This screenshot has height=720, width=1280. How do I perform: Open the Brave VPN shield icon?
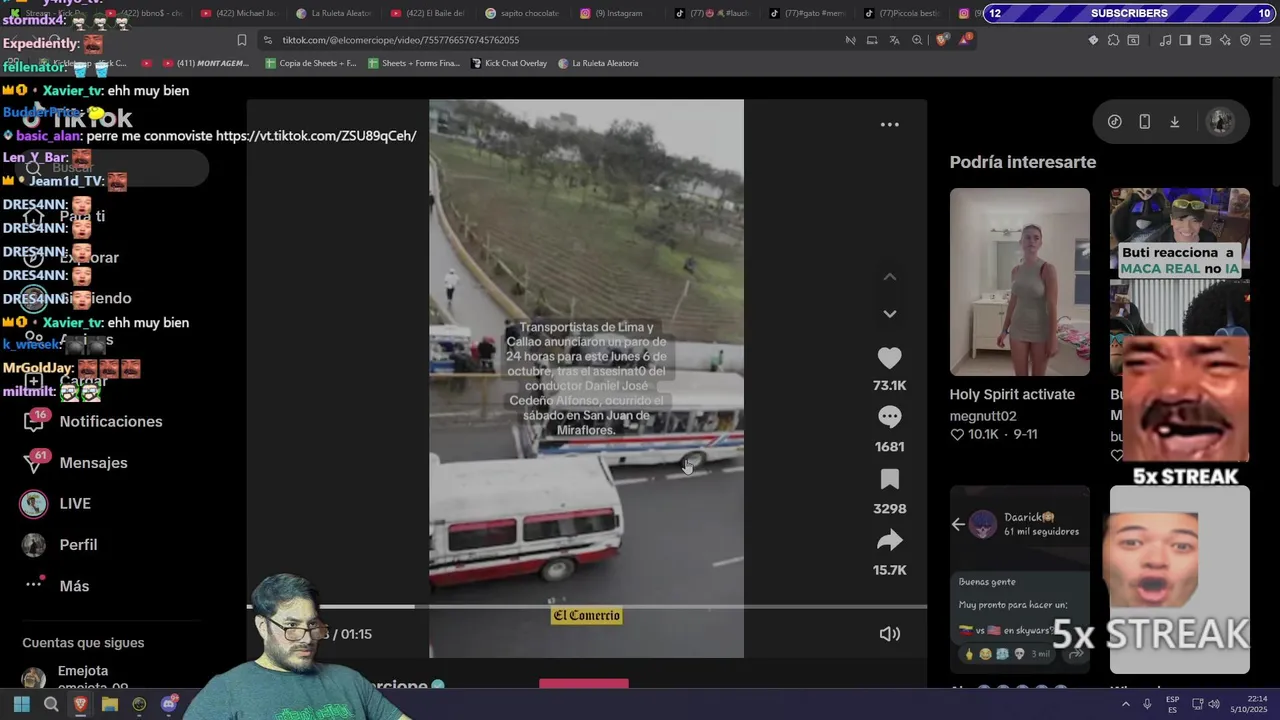click(x=1245, y=40)
